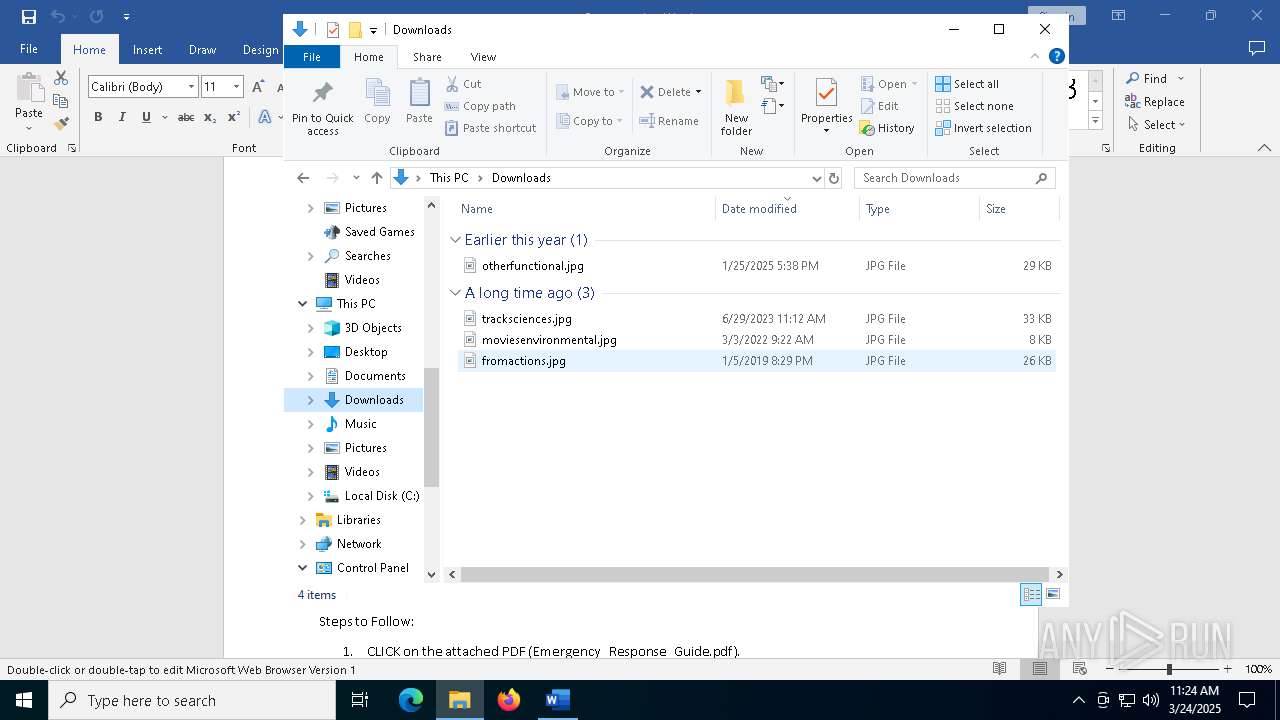Open recent locations dropdown arrow
This screenshot has height=720, width=1280.
tap(356, 178)
